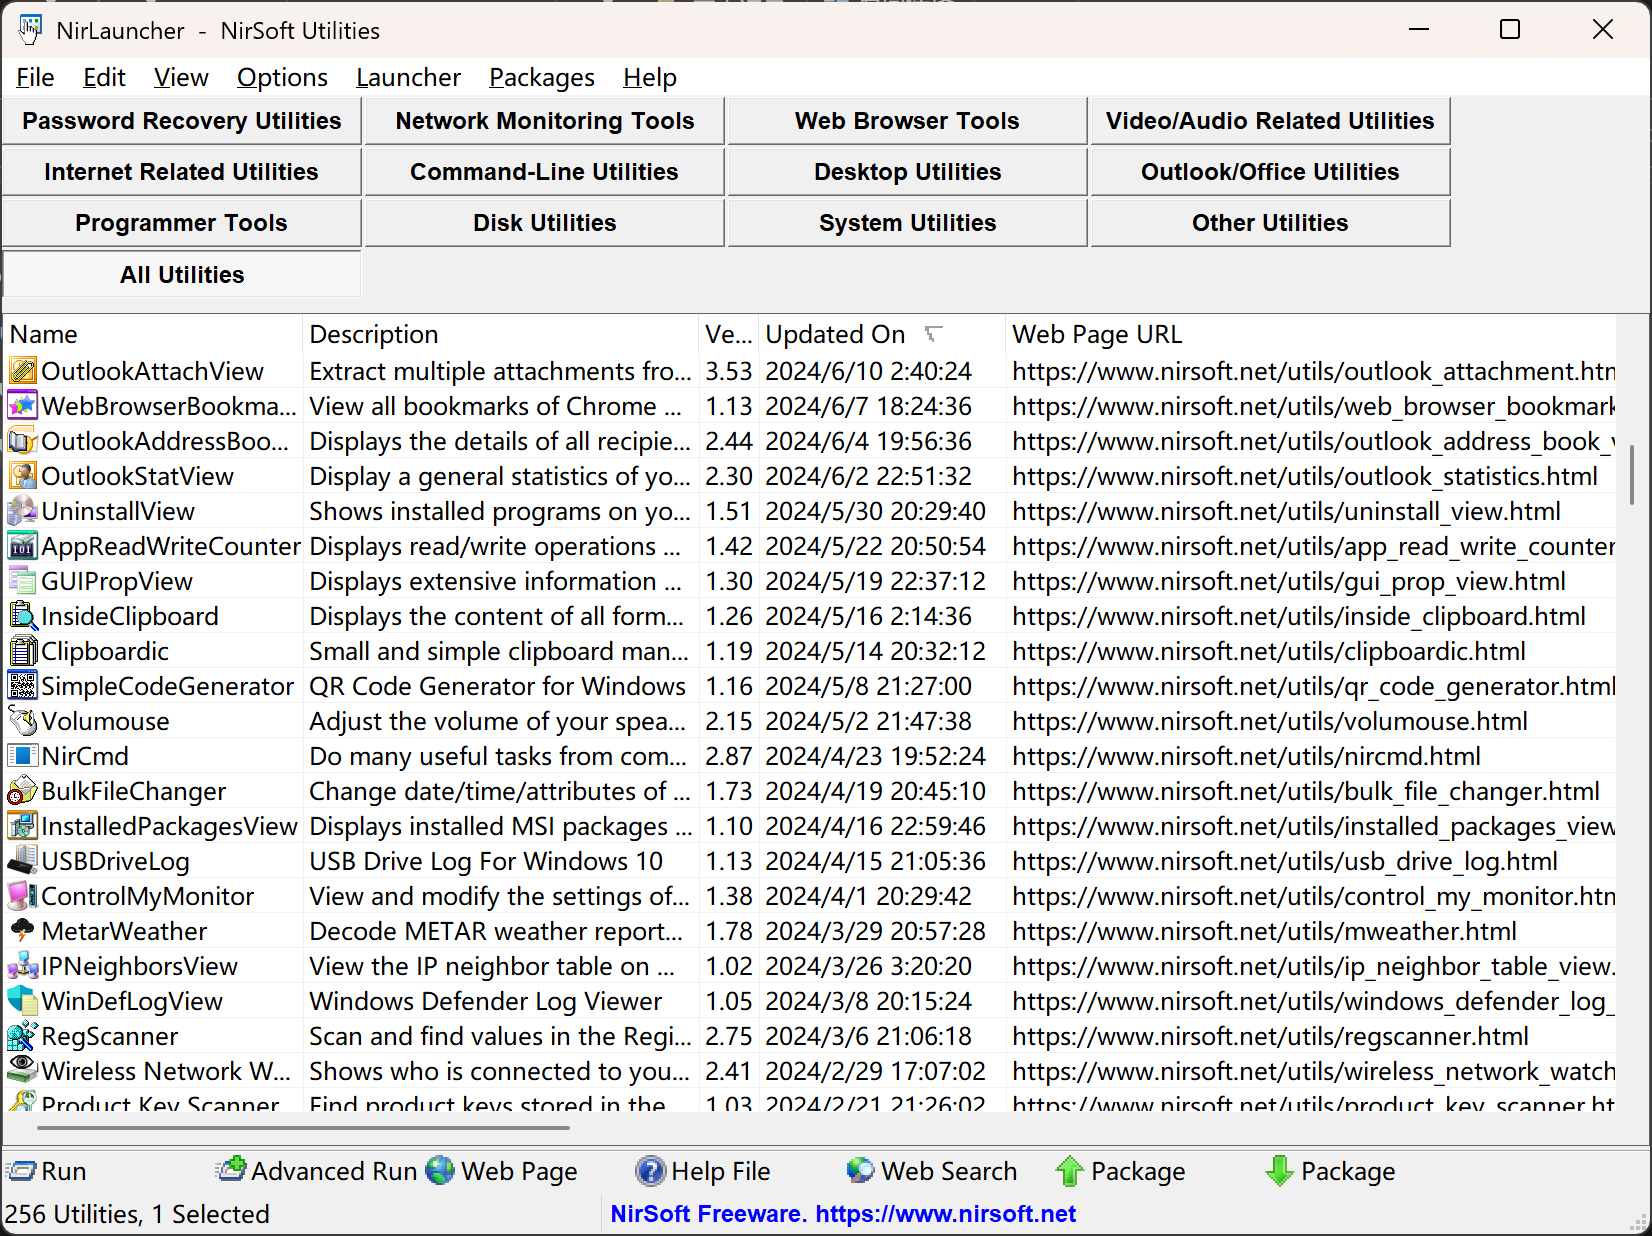The height and width of the screenshot is (1236, 1652).
Task: Click the InstalledPackagesView row icon
Action: point(22,826)
